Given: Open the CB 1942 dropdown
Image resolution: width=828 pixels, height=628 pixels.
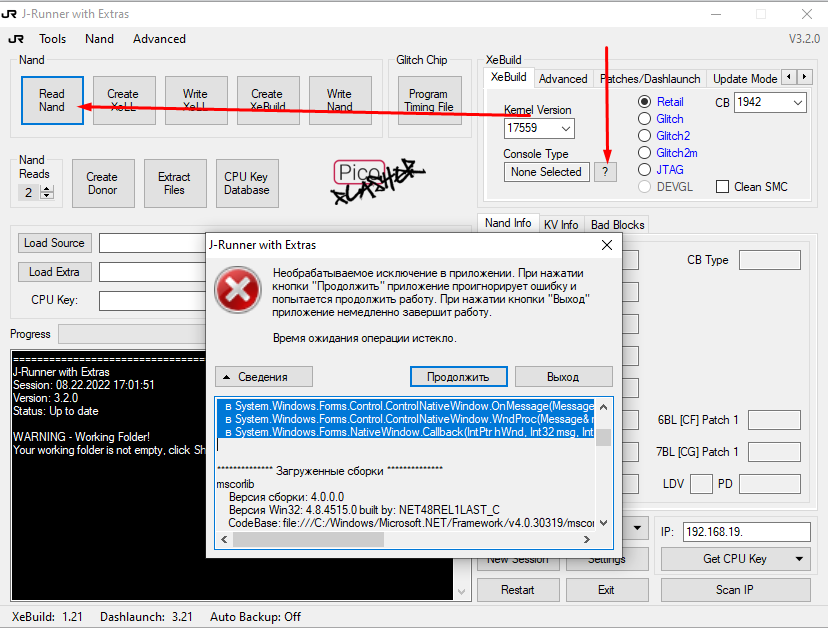Looking at the screenshot, I should click(797, 102).
